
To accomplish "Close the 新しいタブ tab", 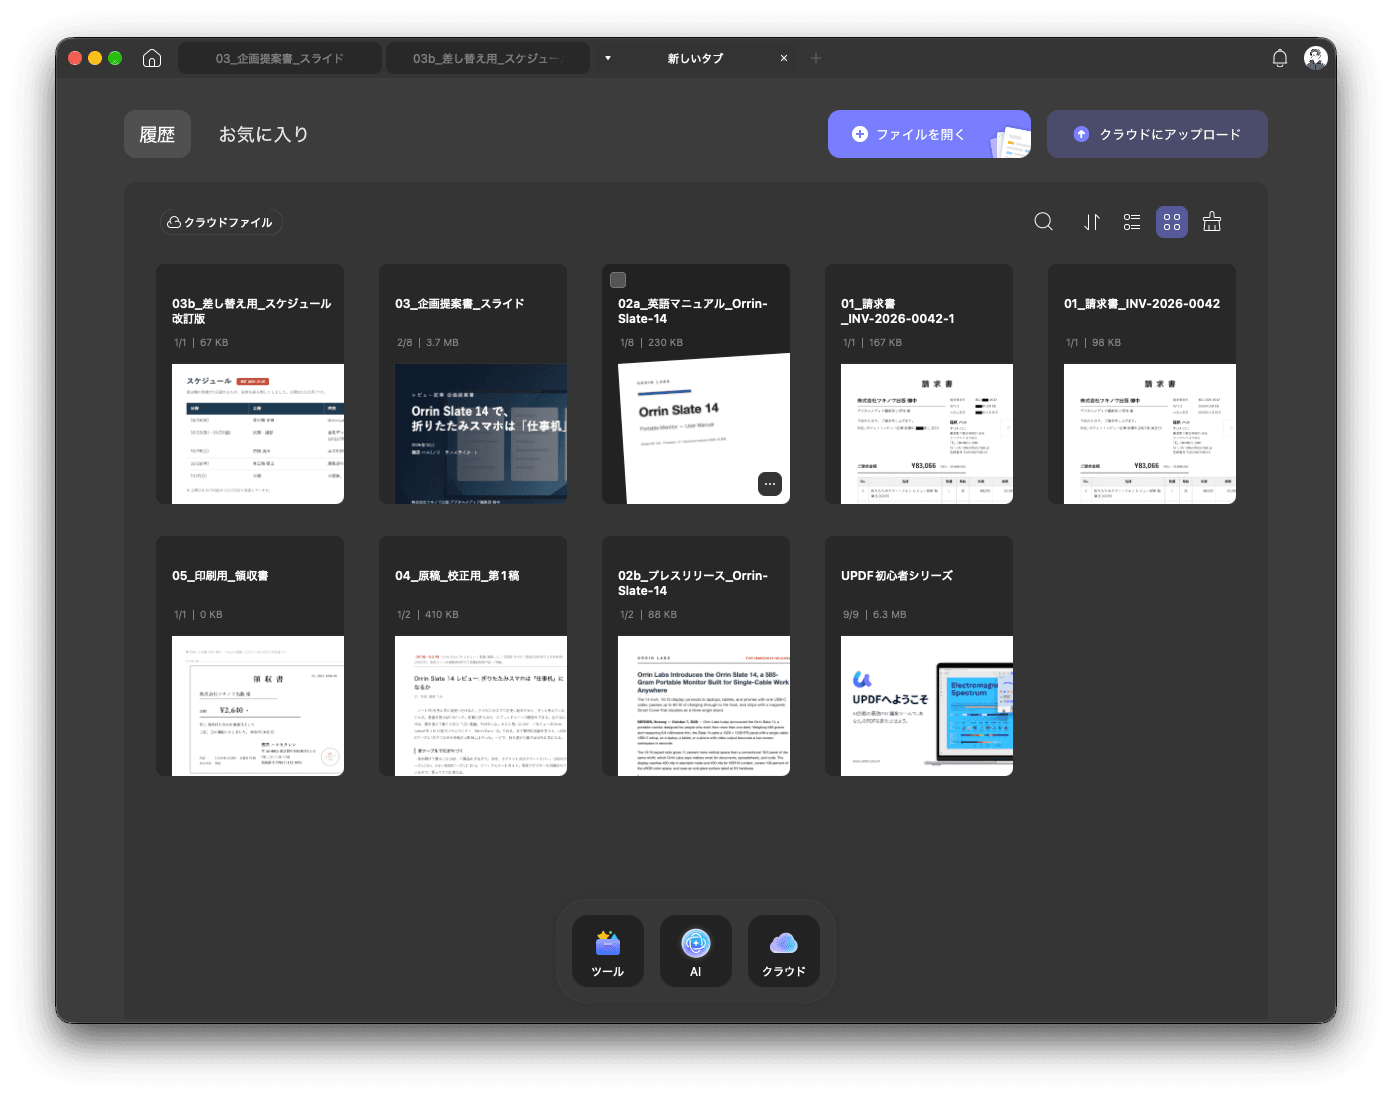I will click(x=784, y=58).
